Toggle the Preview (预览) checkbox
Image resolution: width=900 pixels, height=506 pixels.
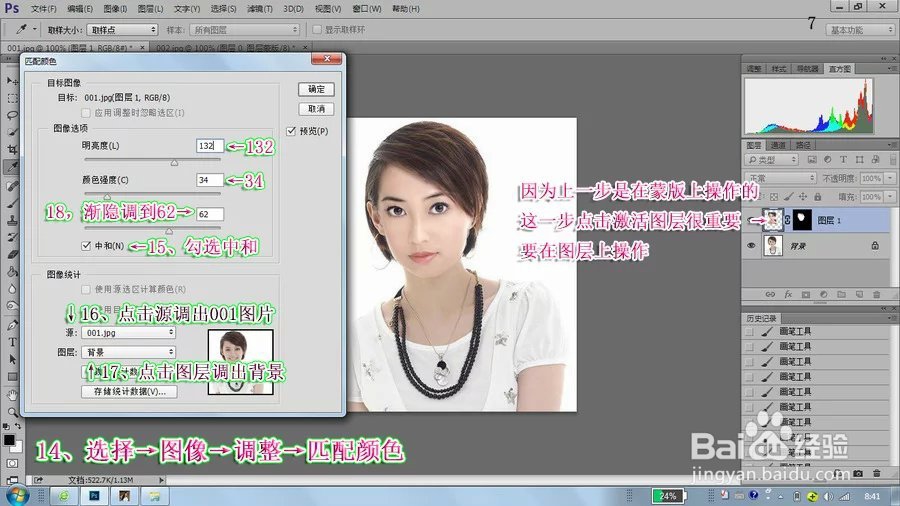(291, 131)
